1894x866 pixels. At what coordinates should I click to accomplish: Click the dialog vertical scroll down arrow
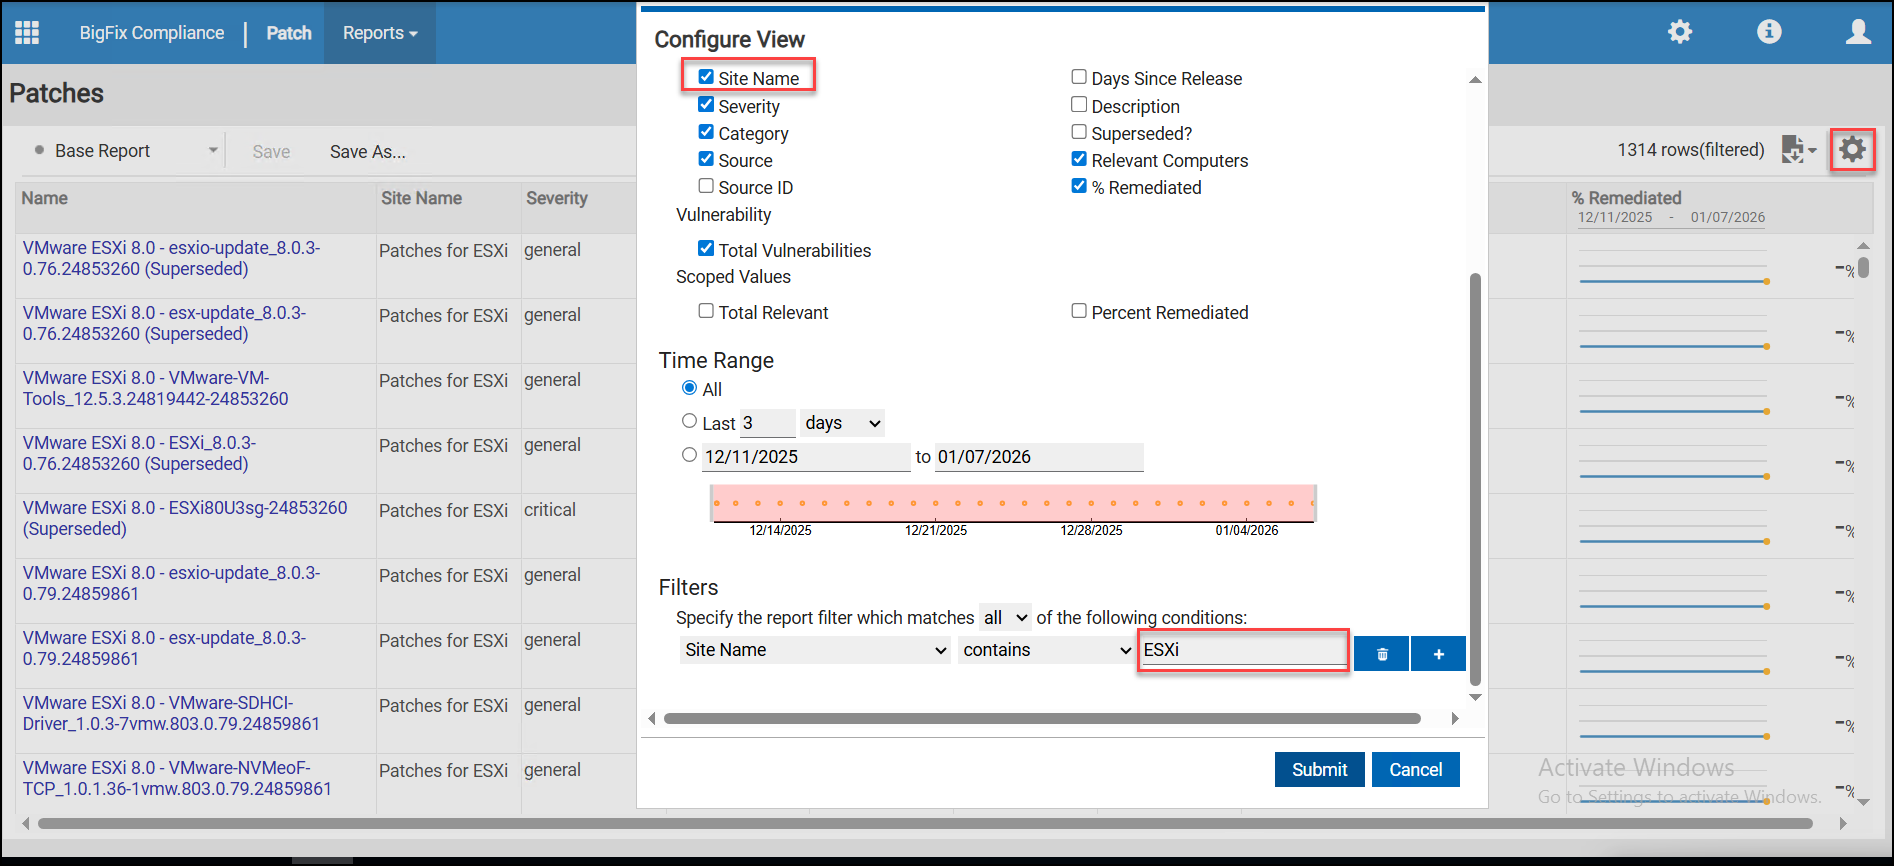click(x=1475, y=697)
